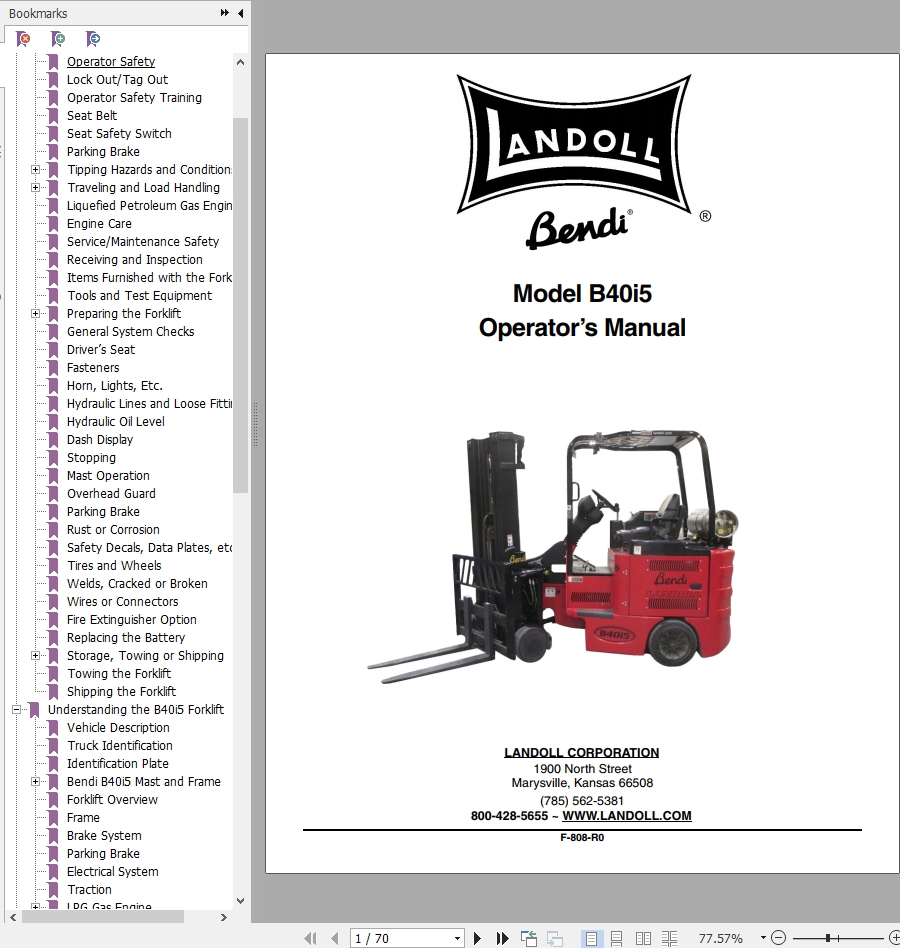This screenshot has width=900, height=948.
Task: Open Tools and Test Equipment bookmark
Action: click(x=139, y=296)
